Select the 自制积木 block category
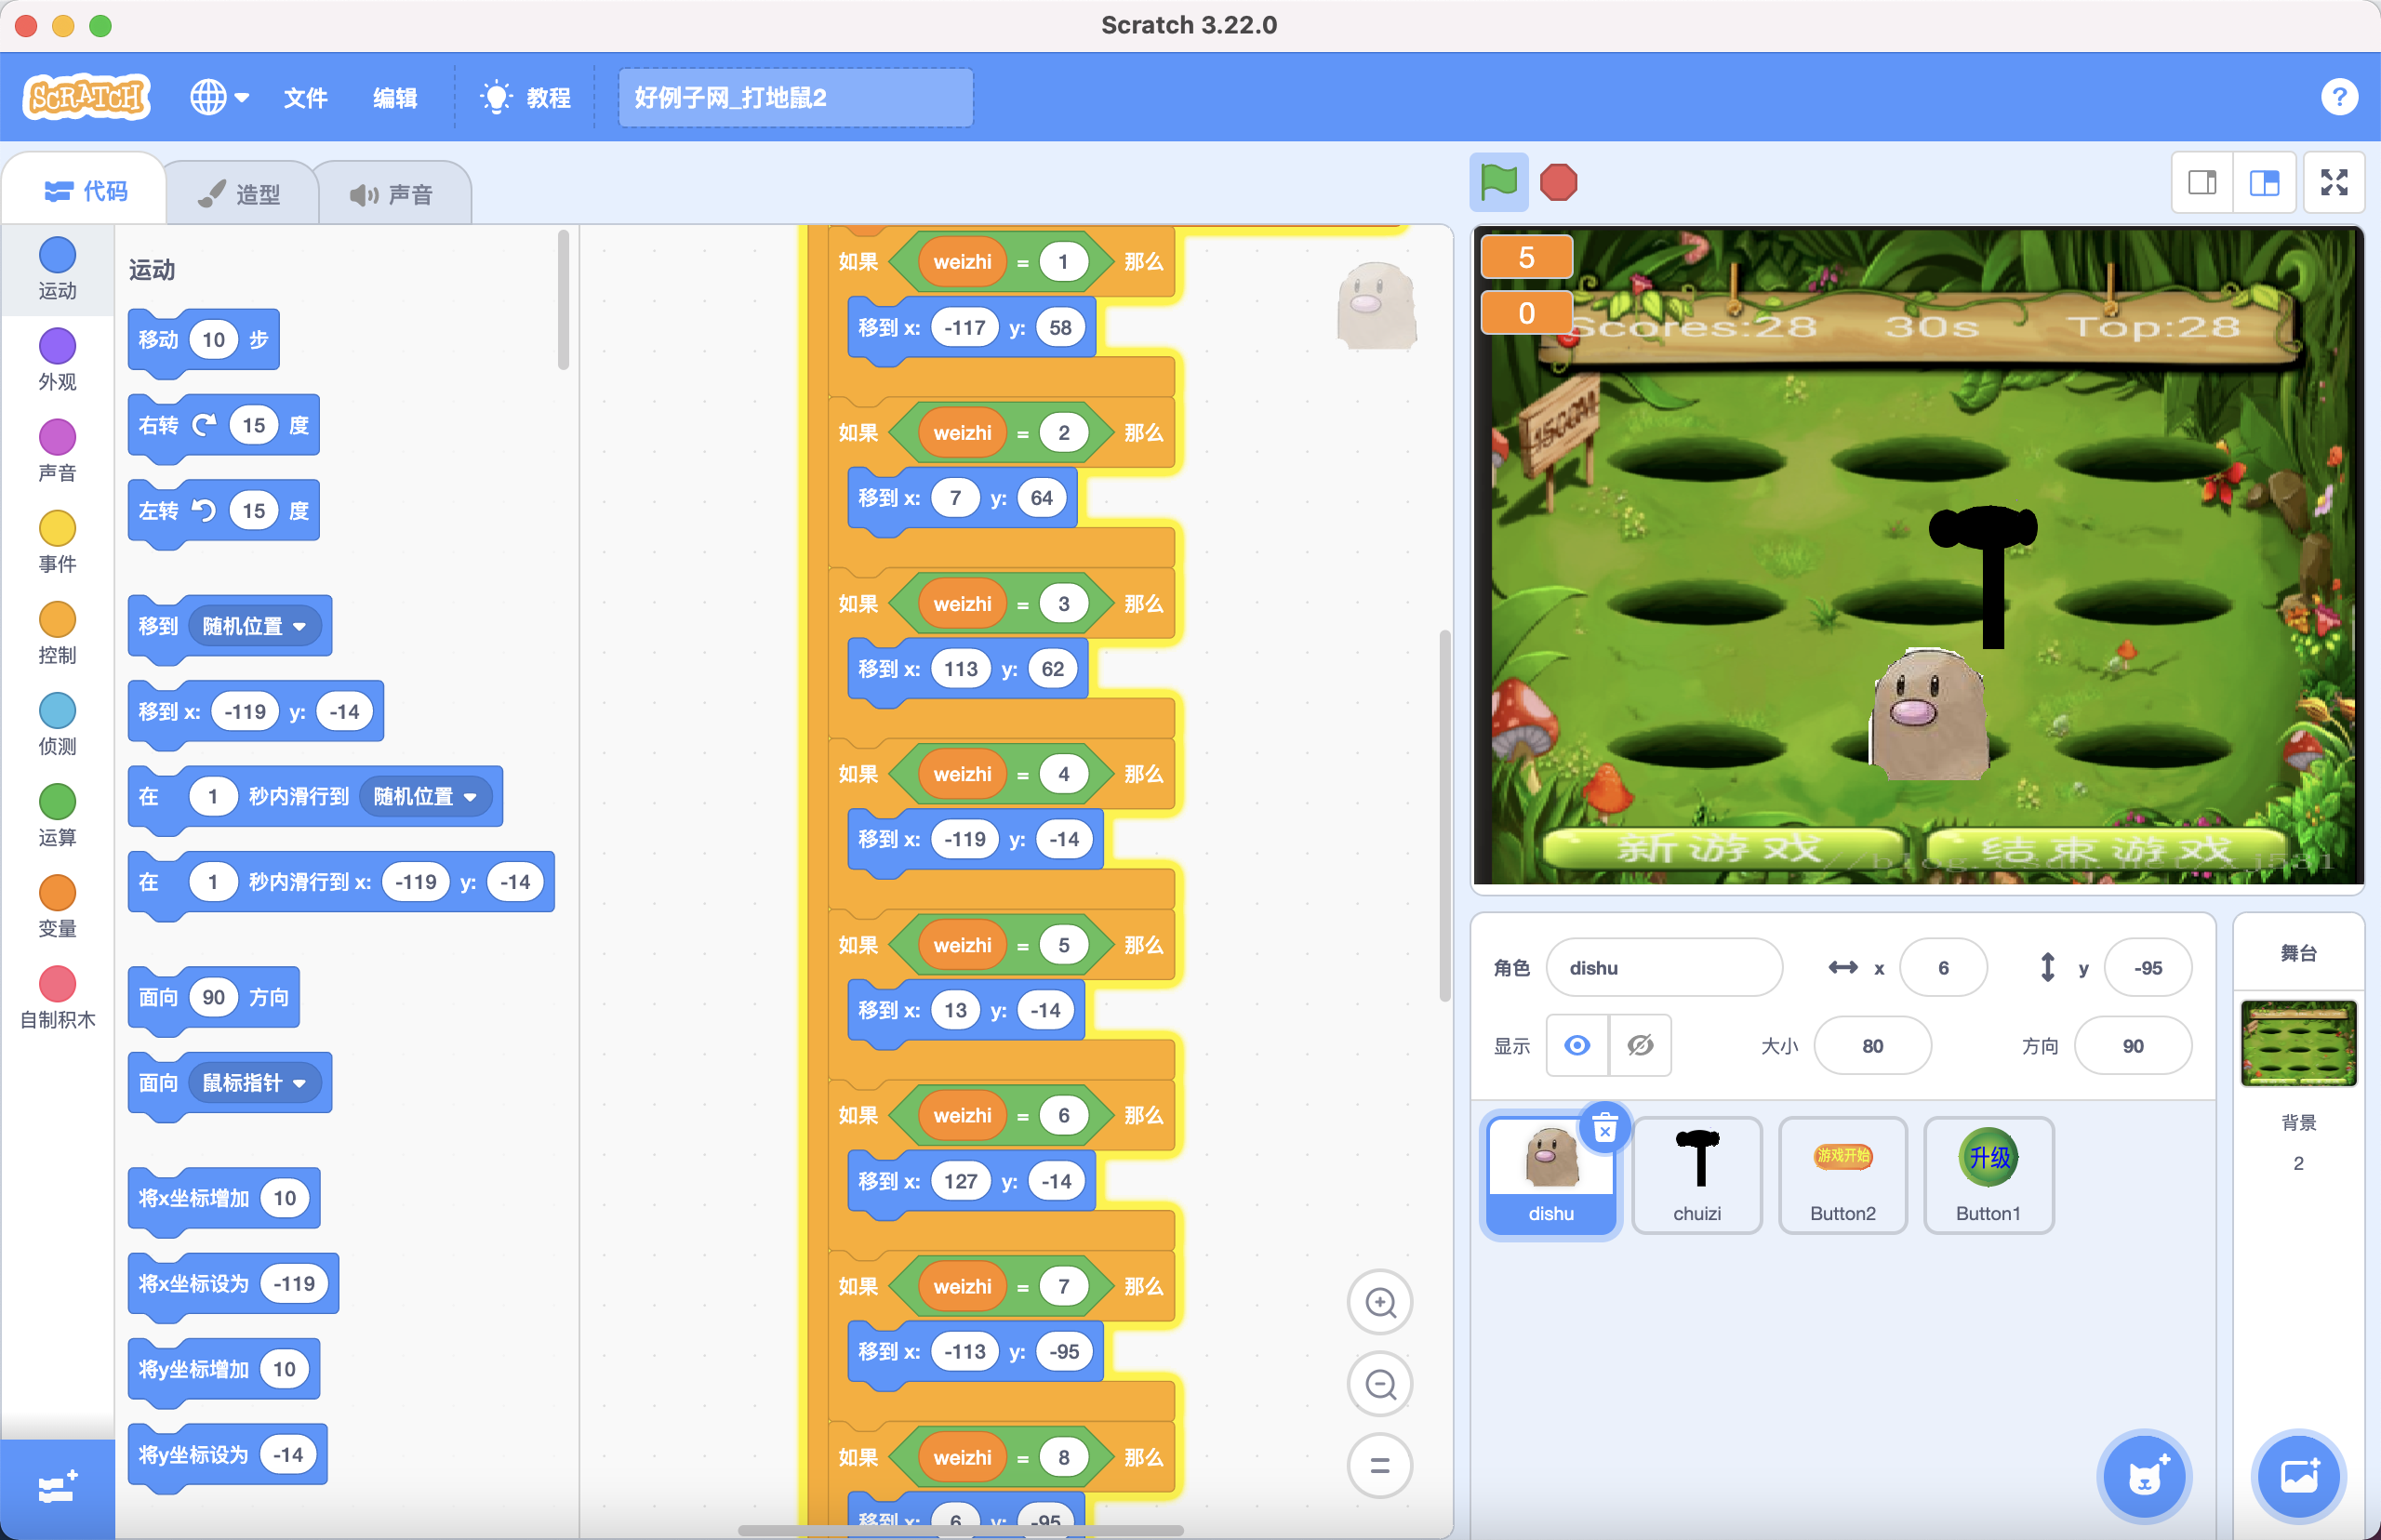The height and width of the screenshot is (1540, 2381). pos(57,997)
